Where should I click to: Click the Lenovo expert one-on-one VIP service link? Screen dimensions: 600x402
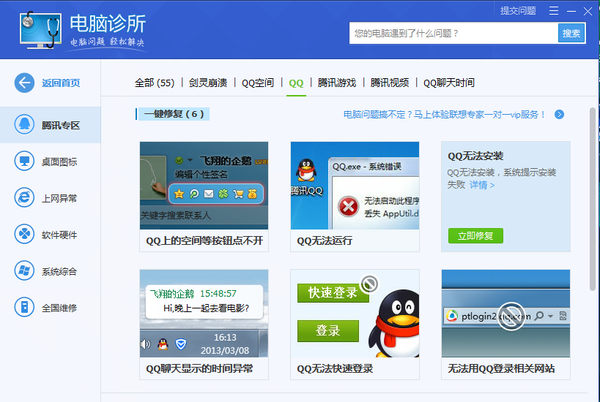[444, 114]
